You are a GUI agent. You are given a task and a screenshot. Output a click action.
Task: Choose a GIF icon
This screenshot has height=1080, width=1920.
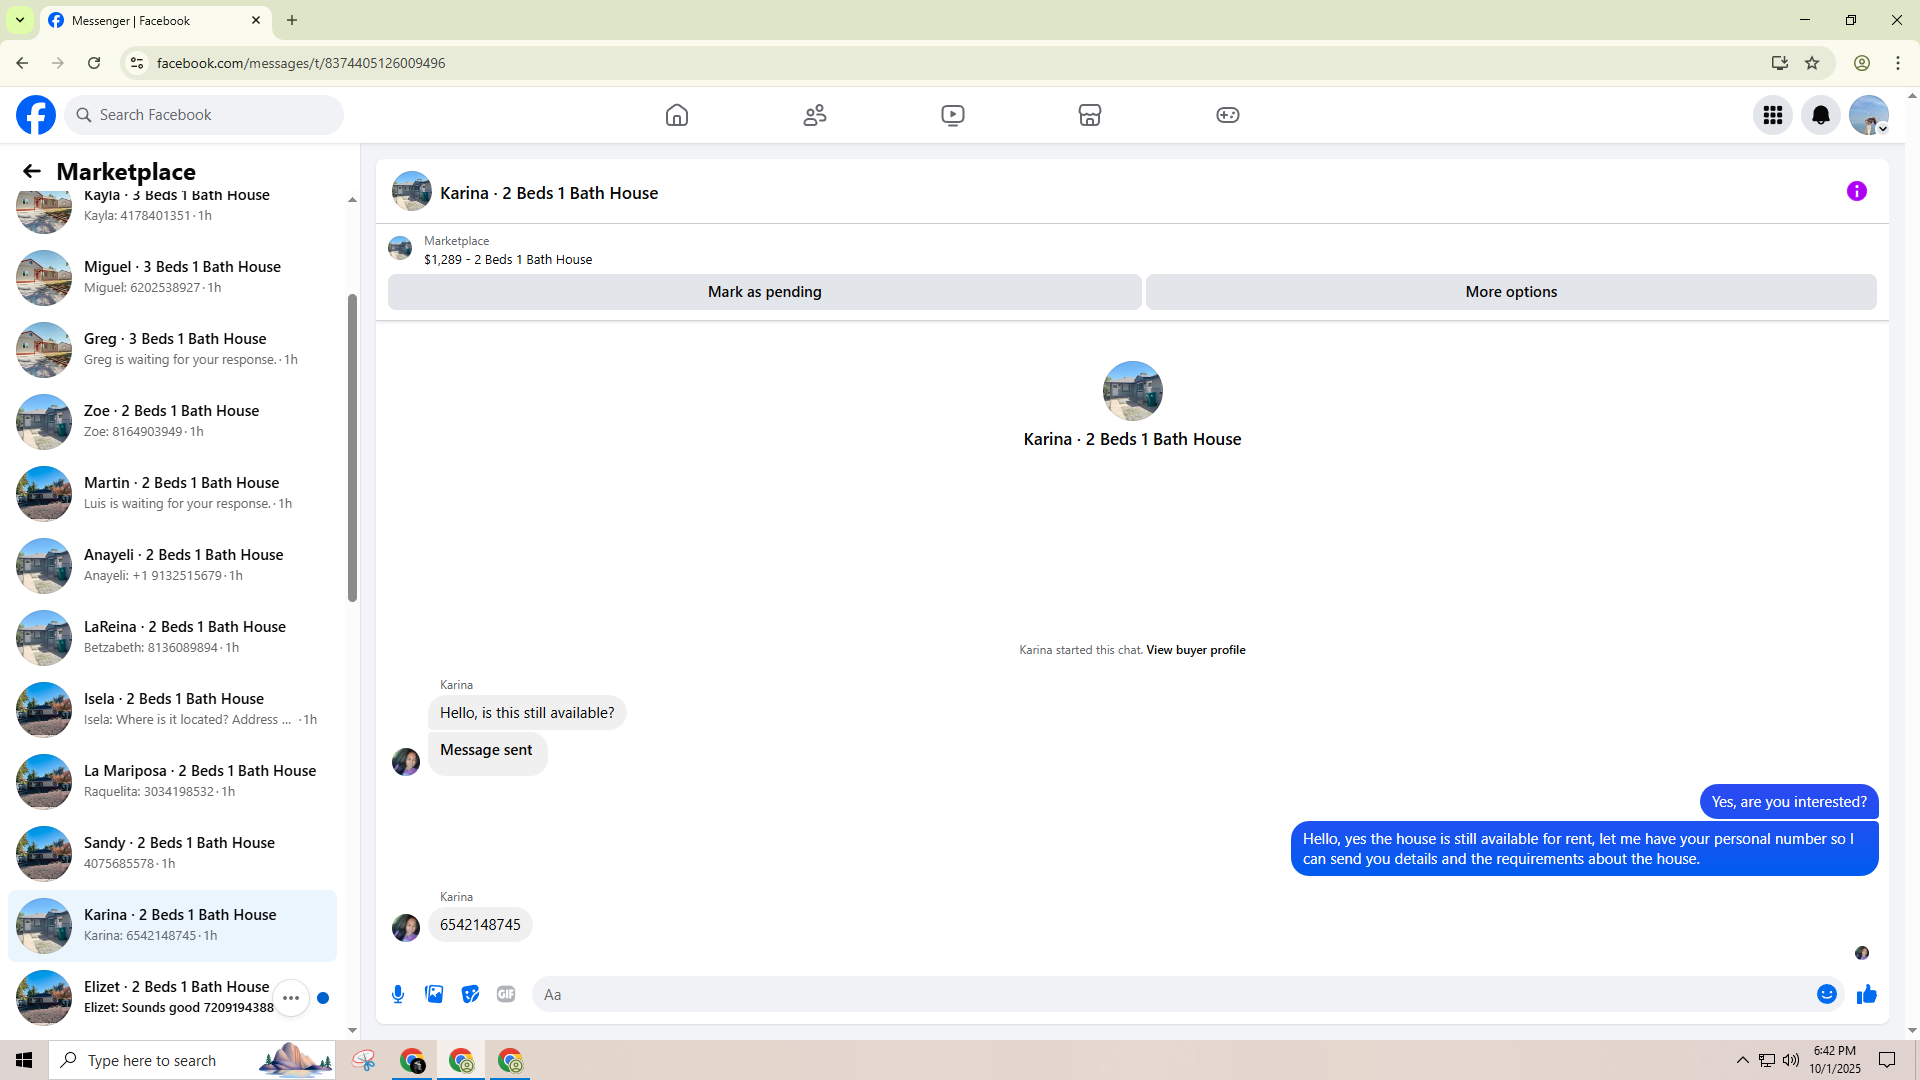click(x=506, y=994)
